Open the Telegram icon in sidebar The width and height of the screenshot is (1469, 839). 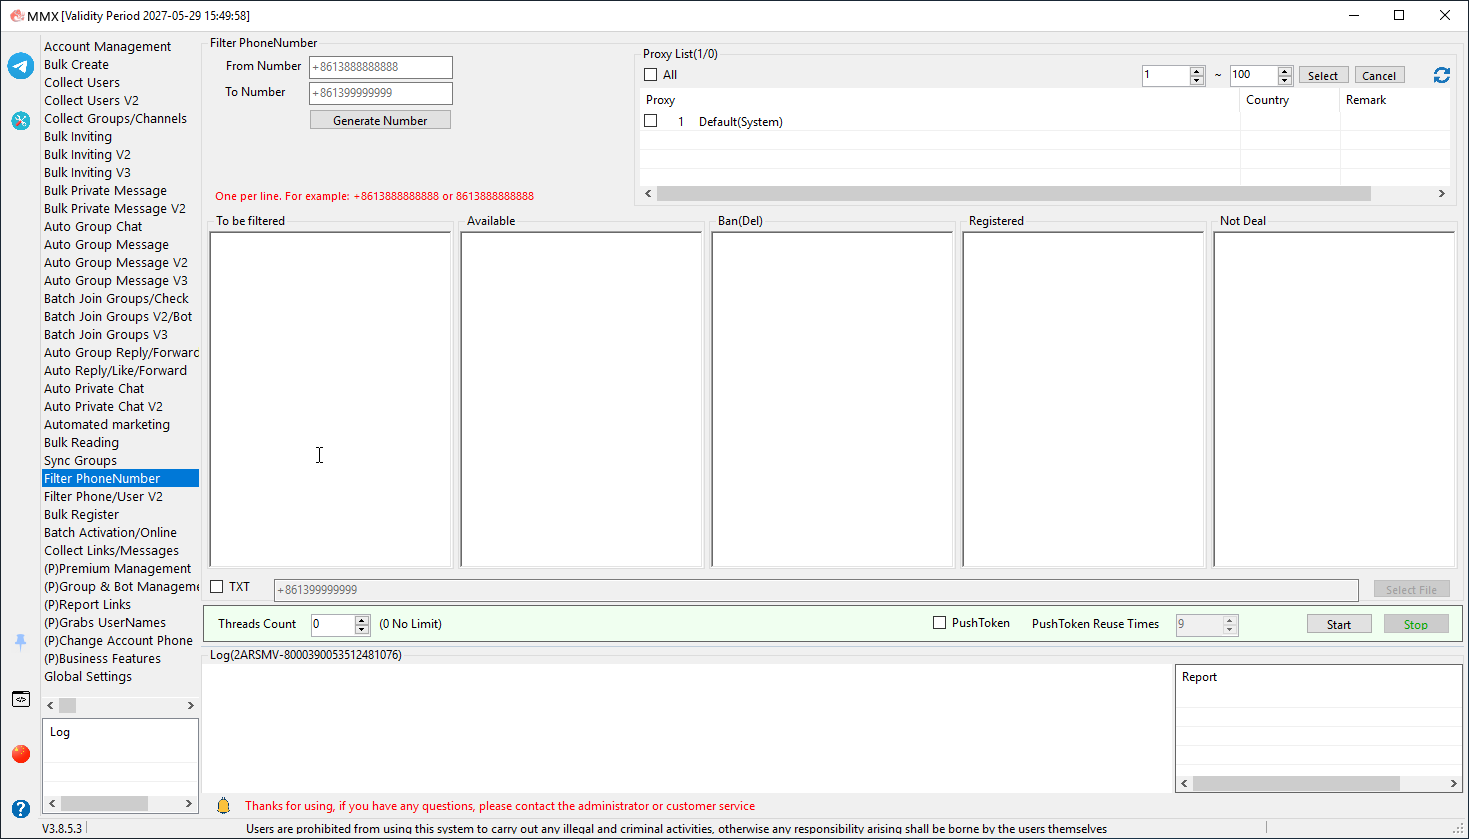(21, 66)
